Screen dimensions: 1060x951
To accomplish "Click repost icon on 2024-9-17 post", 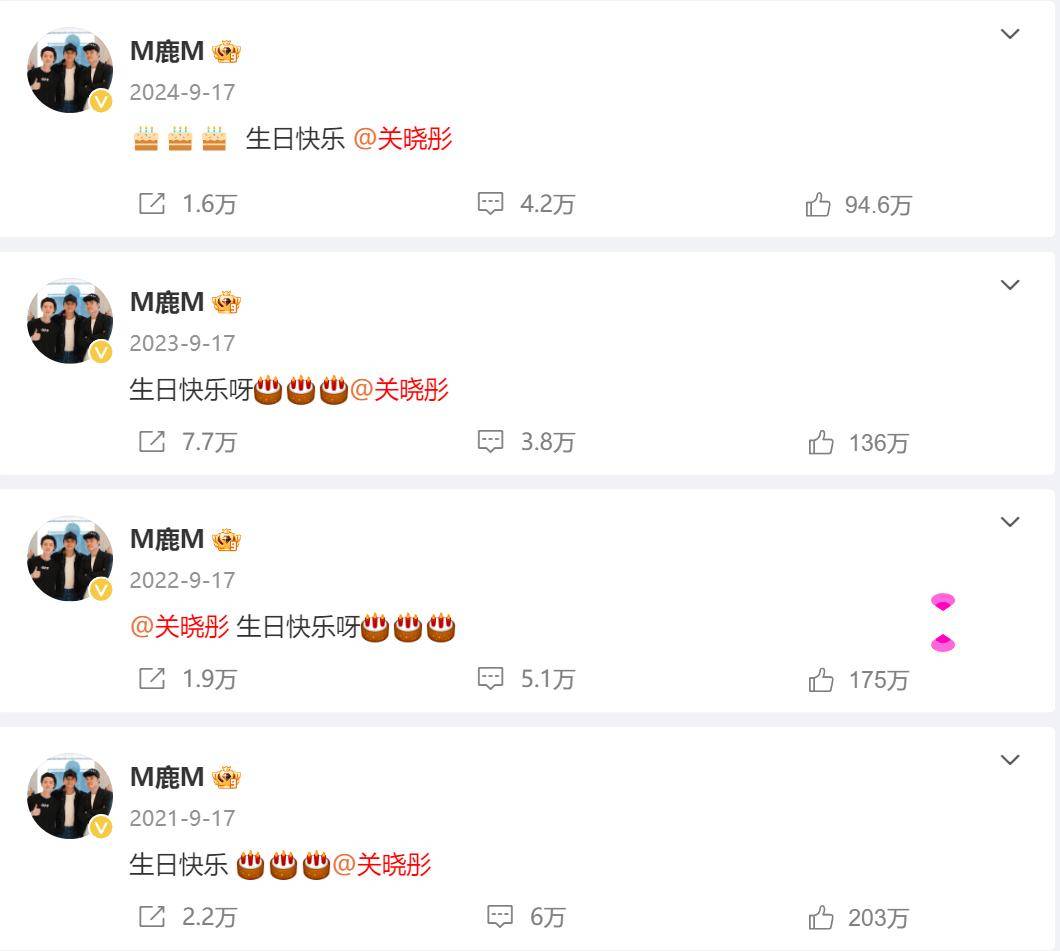I will click(x=151, y=203).
